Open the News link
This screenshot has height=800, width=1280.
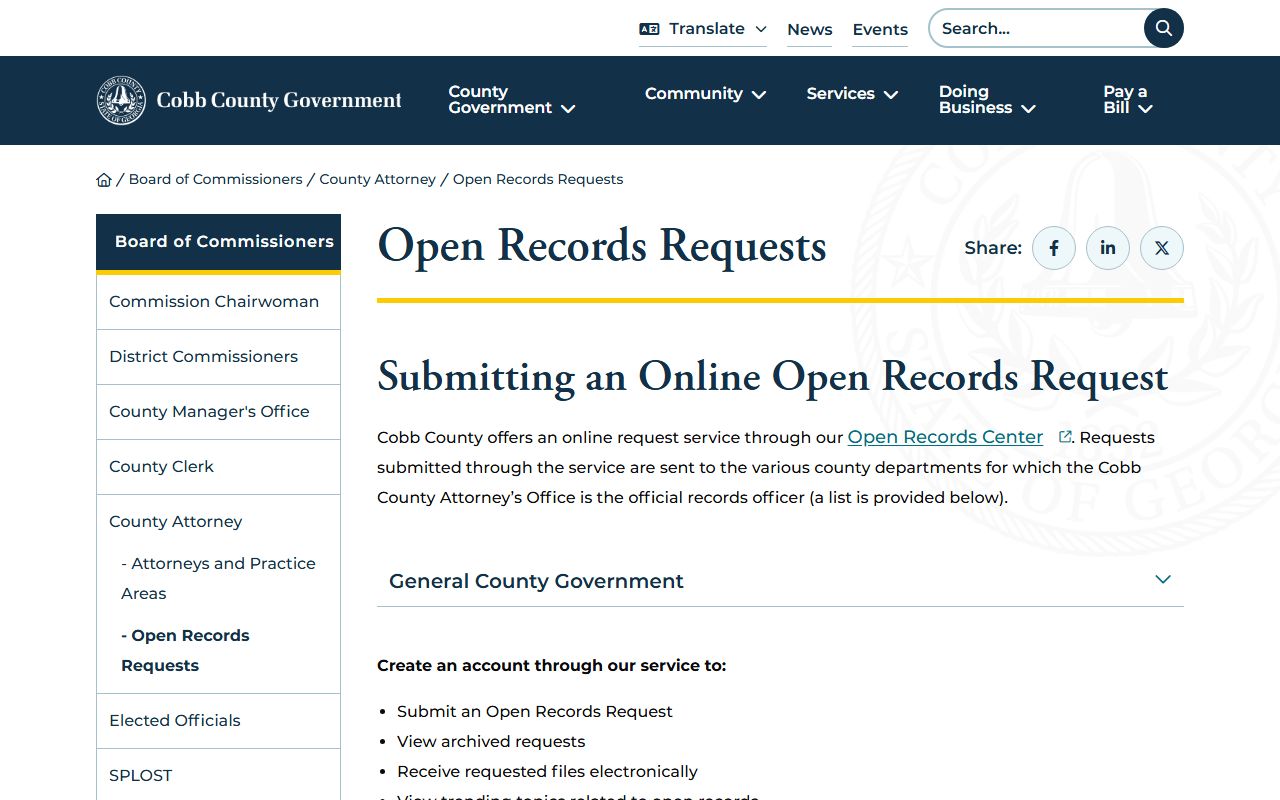coord(809,30)
